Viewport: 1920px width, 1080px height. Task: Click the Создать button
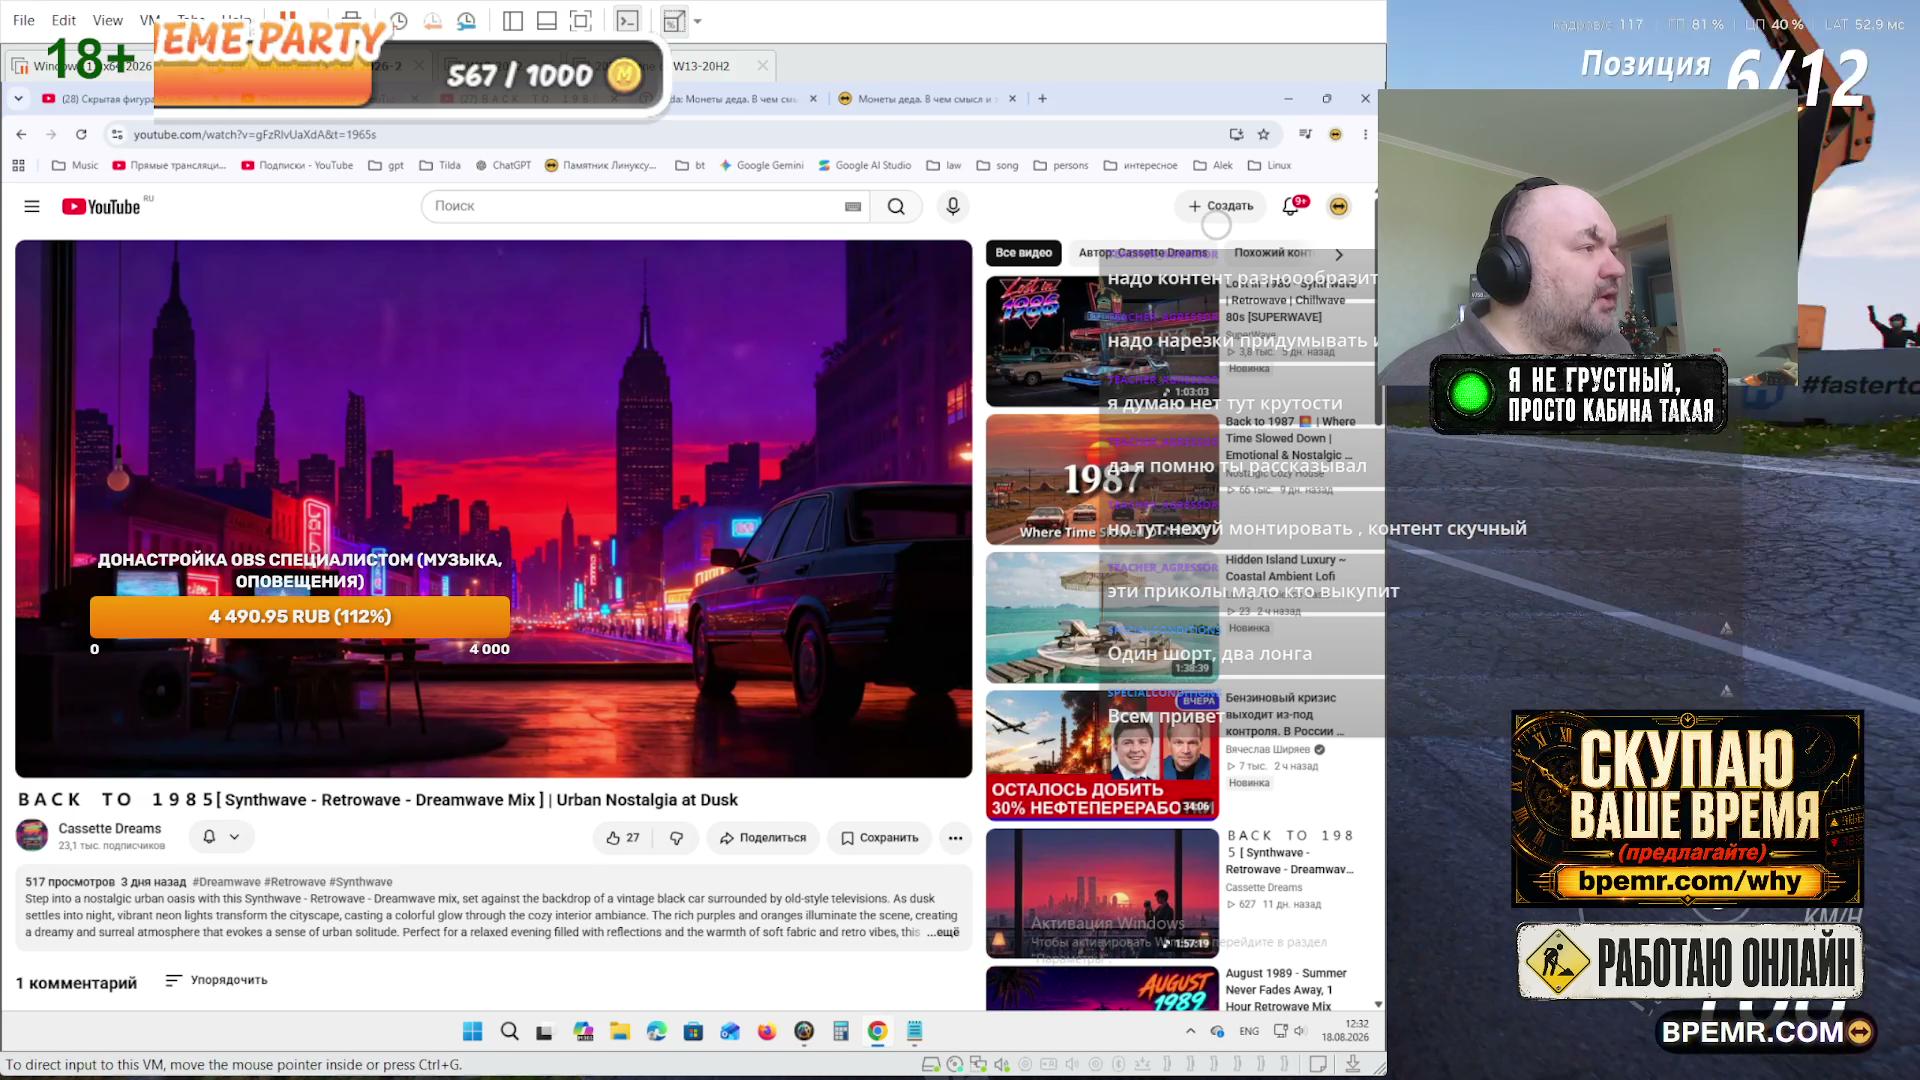point(1220,206)
